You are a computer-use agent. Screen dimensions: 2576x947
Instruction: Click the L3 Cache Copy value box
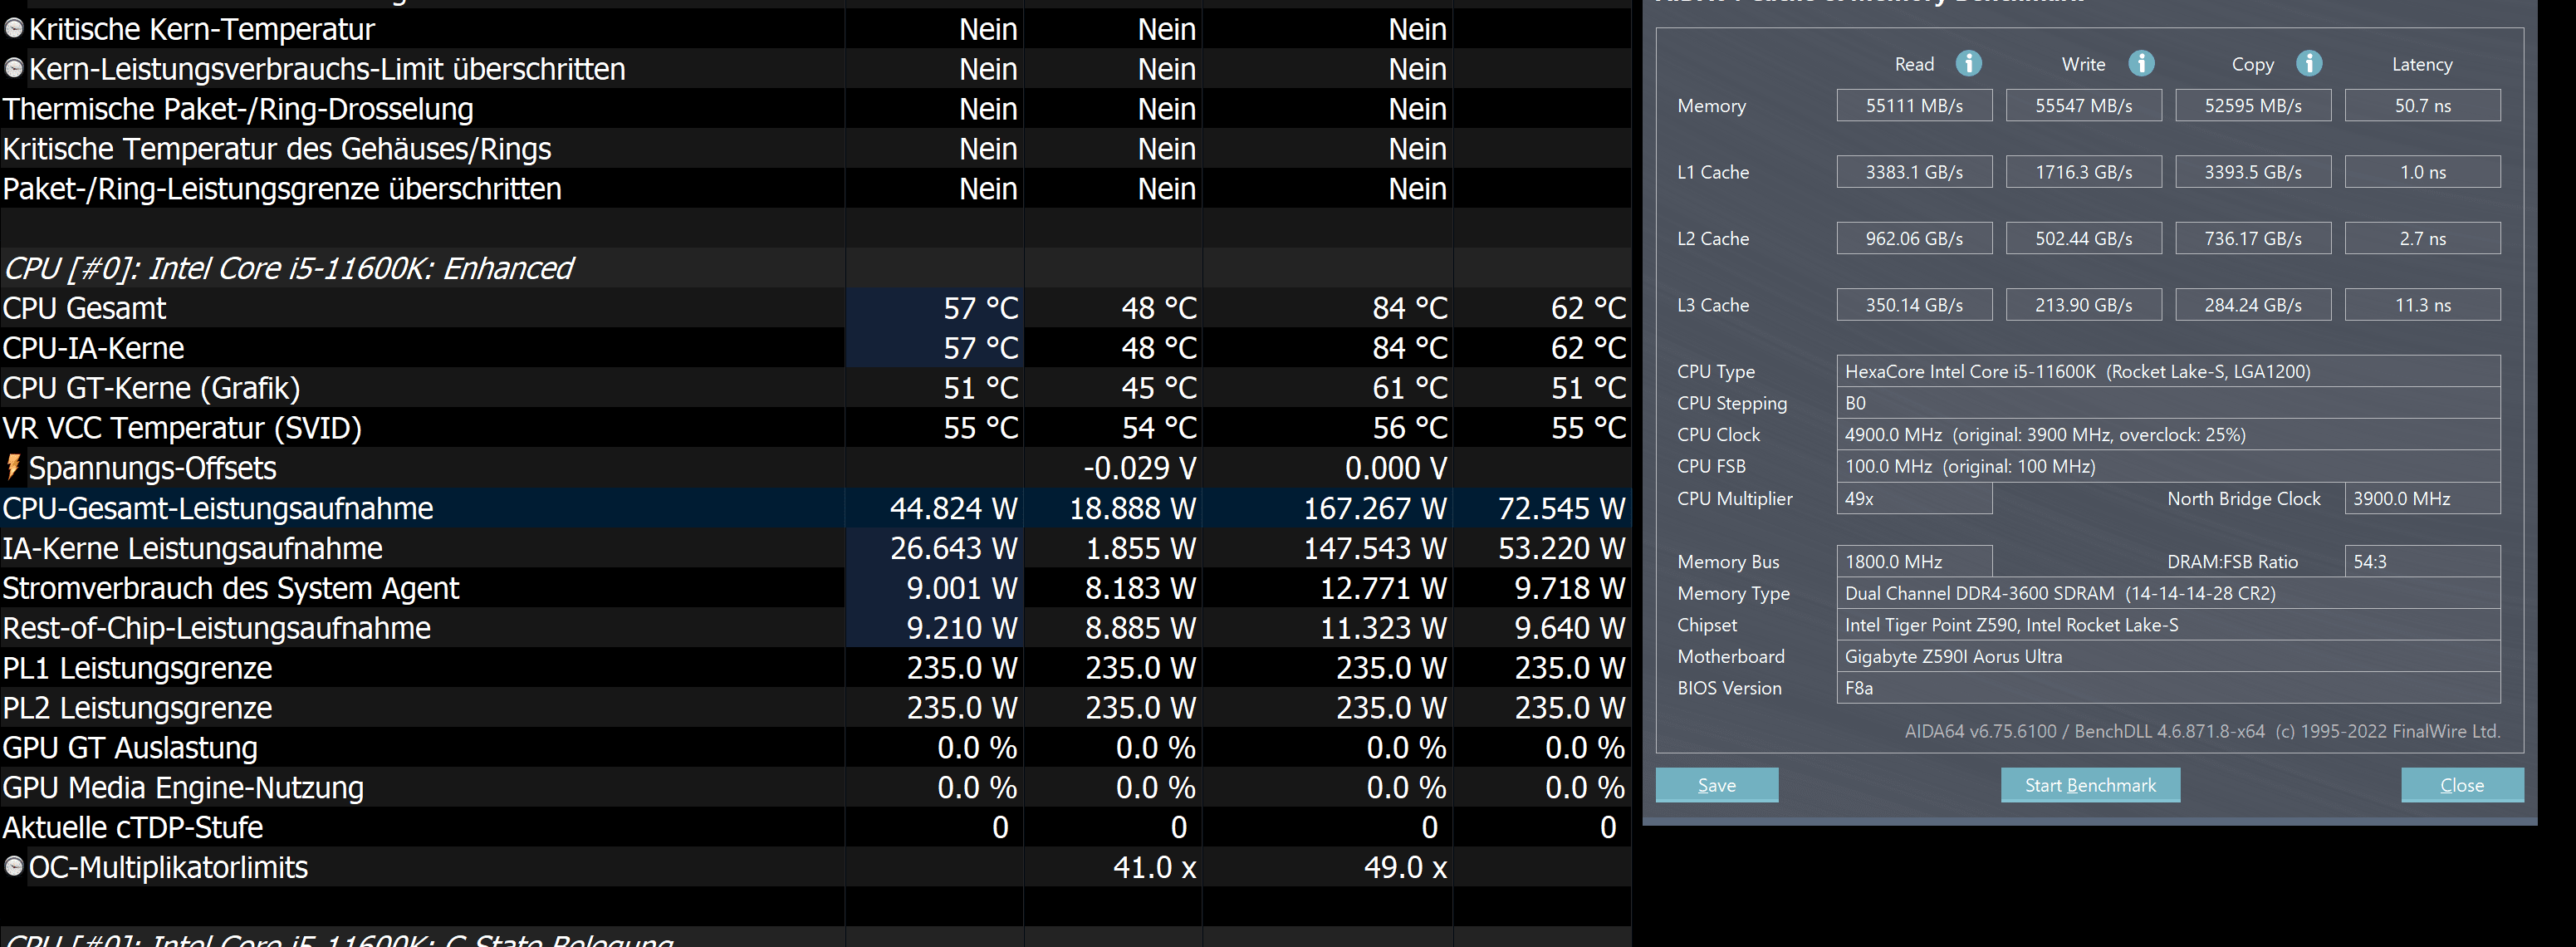2252,305
